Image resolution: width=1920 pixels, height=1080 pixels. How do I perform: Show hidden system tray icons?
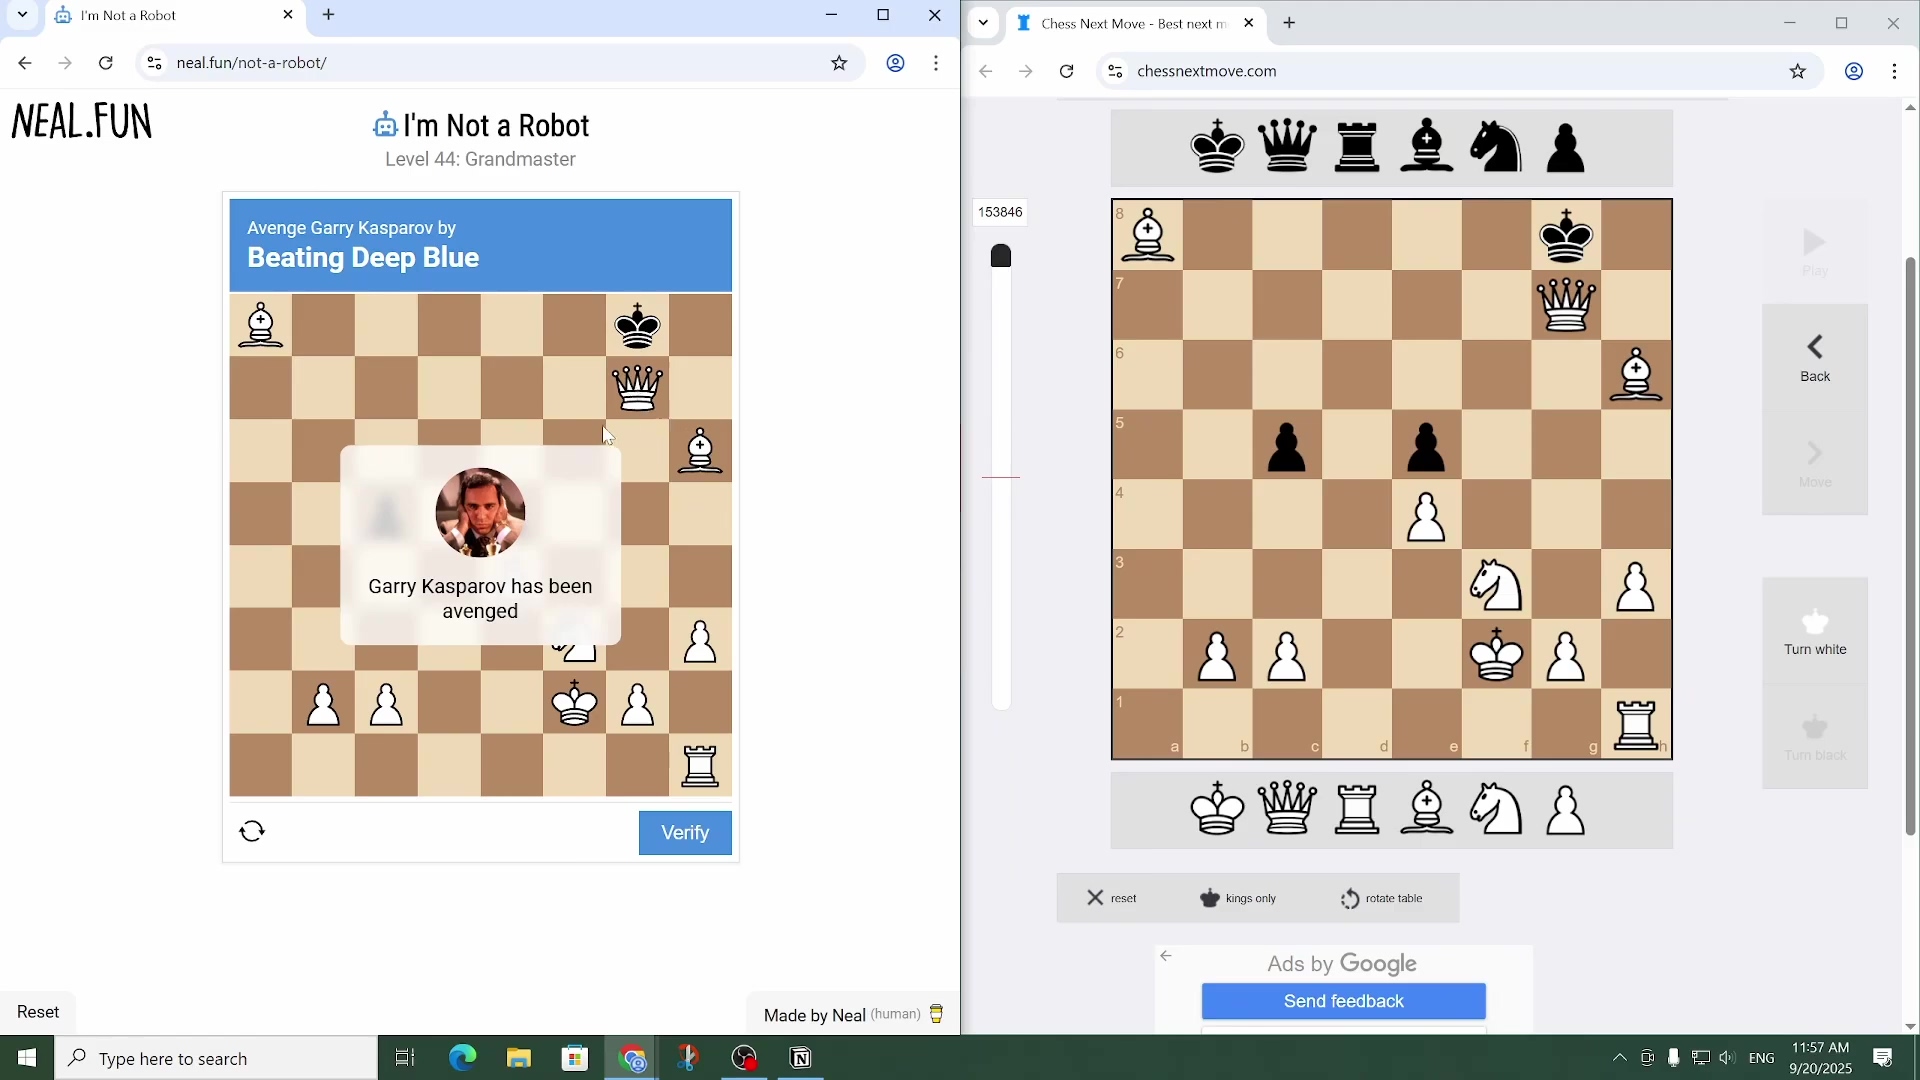tap(1620, 1058)
